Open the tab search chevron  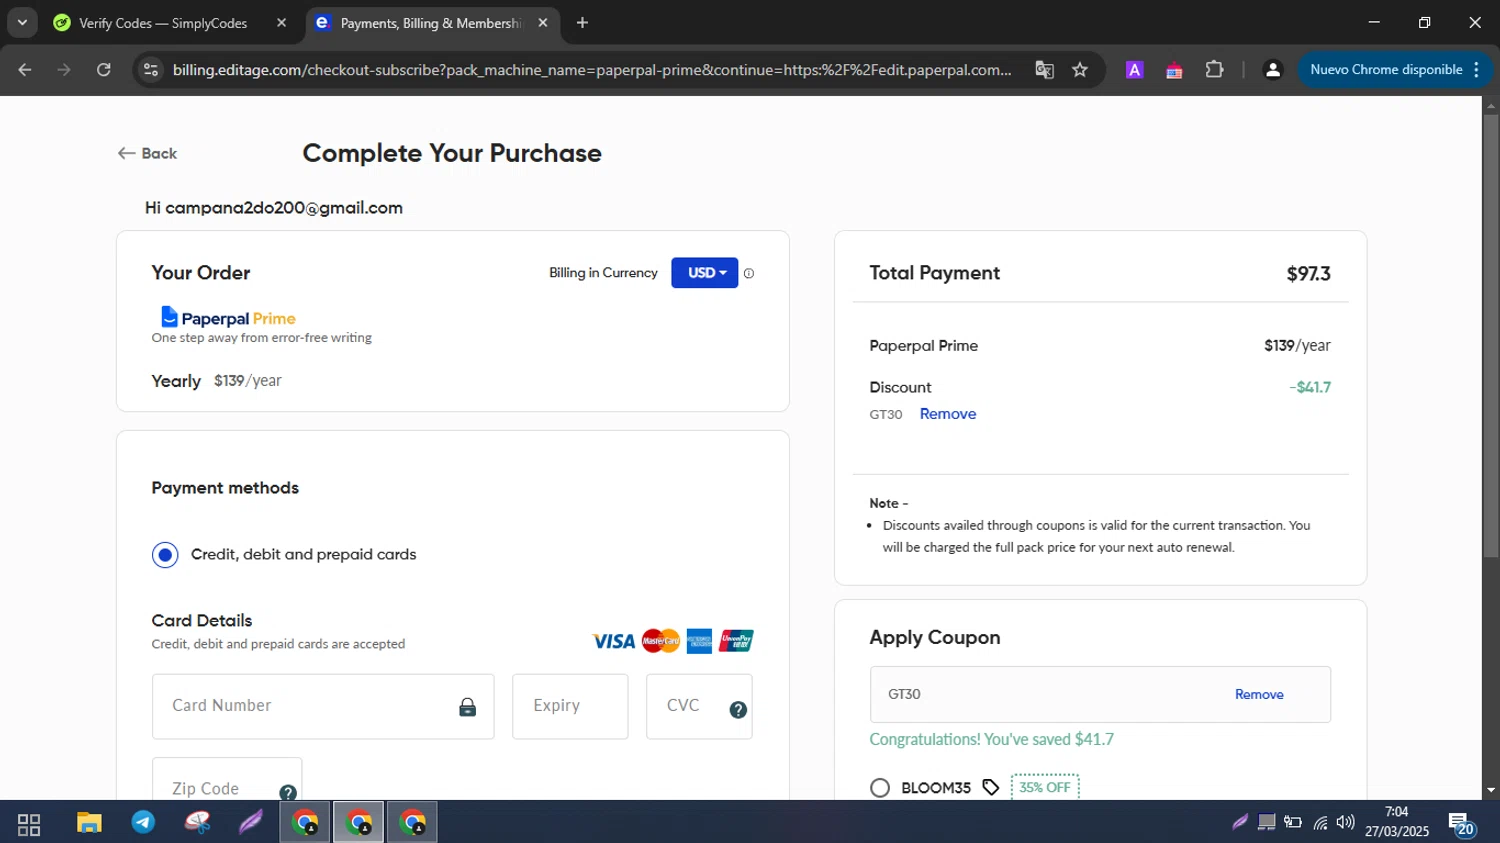point(22,22)
